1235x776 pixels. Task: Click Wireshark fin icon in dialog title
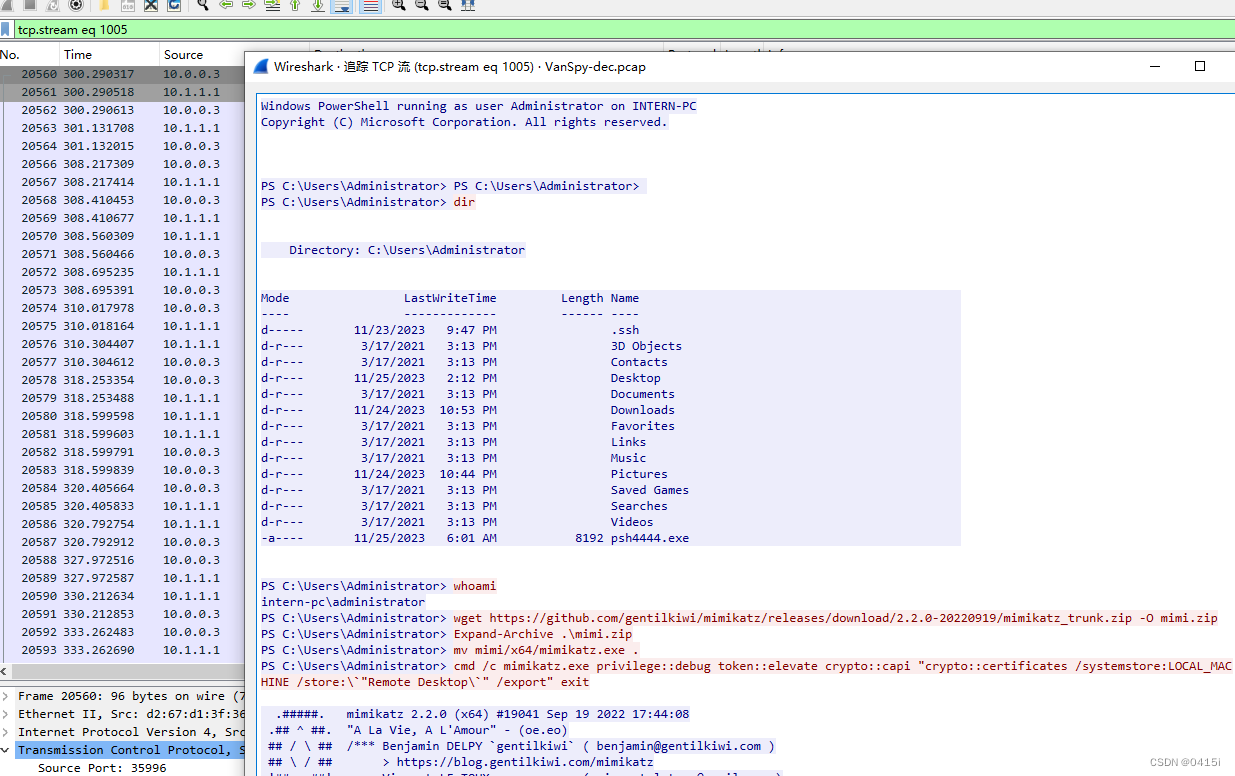(x=261, y=67)
